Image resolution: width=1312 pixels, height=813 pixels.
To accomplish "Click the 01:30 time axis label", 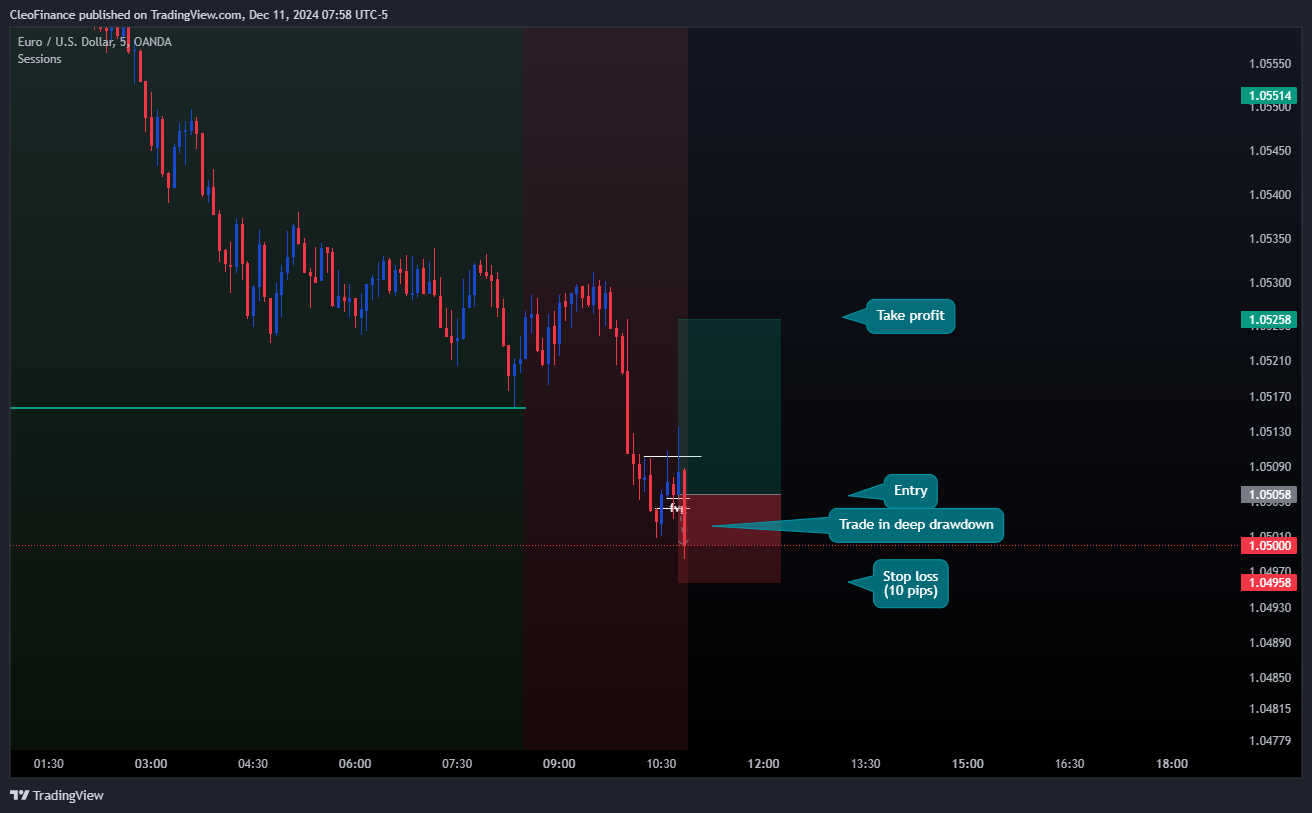I will (49, 764).
